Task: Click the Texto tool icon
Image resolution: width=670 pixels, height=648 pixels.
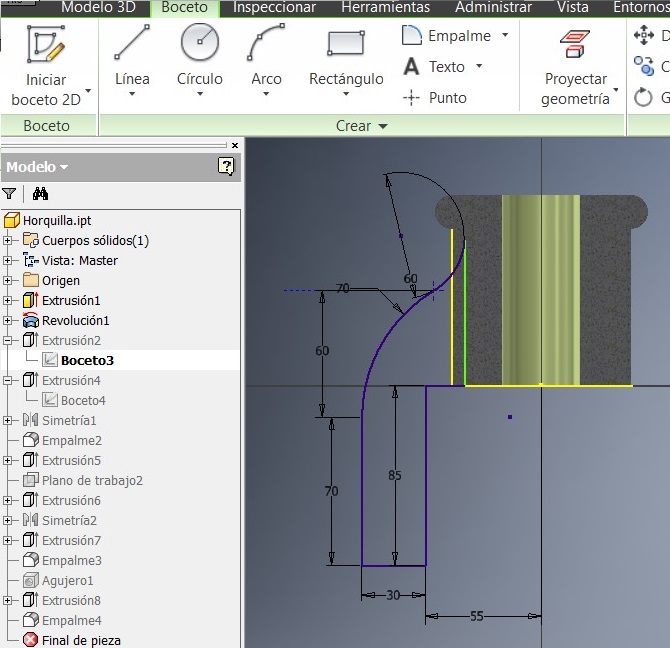Action: pos(411,67)
